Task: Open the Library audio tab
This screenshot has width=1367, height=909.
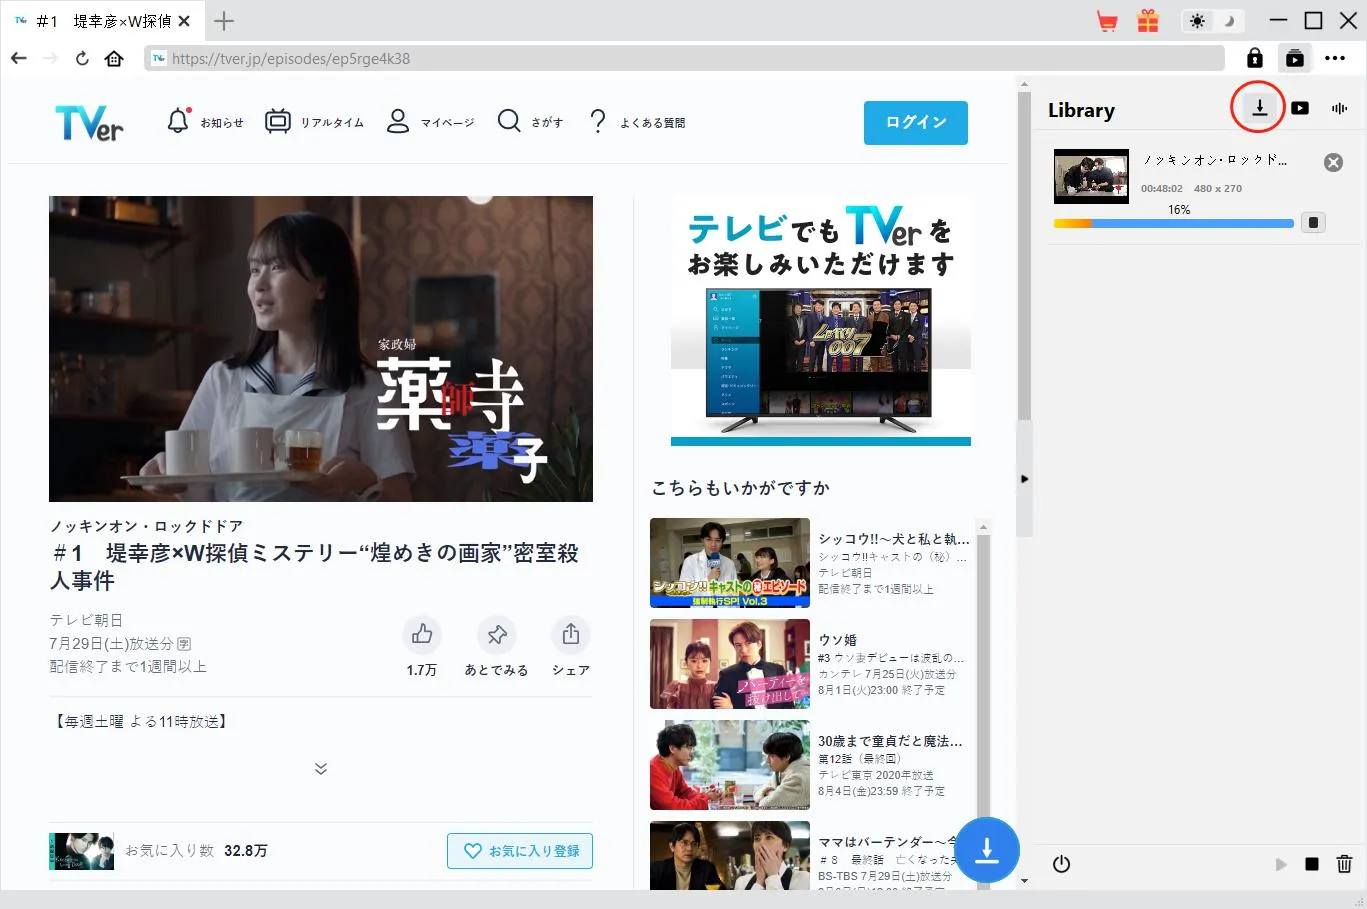Action: coord(1339,108)
